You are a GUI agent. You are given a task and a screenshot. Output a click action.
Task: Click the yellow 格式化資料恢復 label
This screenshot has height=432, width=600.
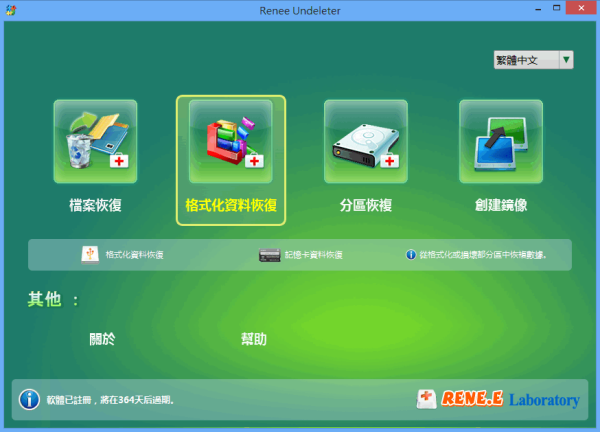pos(231,205)
